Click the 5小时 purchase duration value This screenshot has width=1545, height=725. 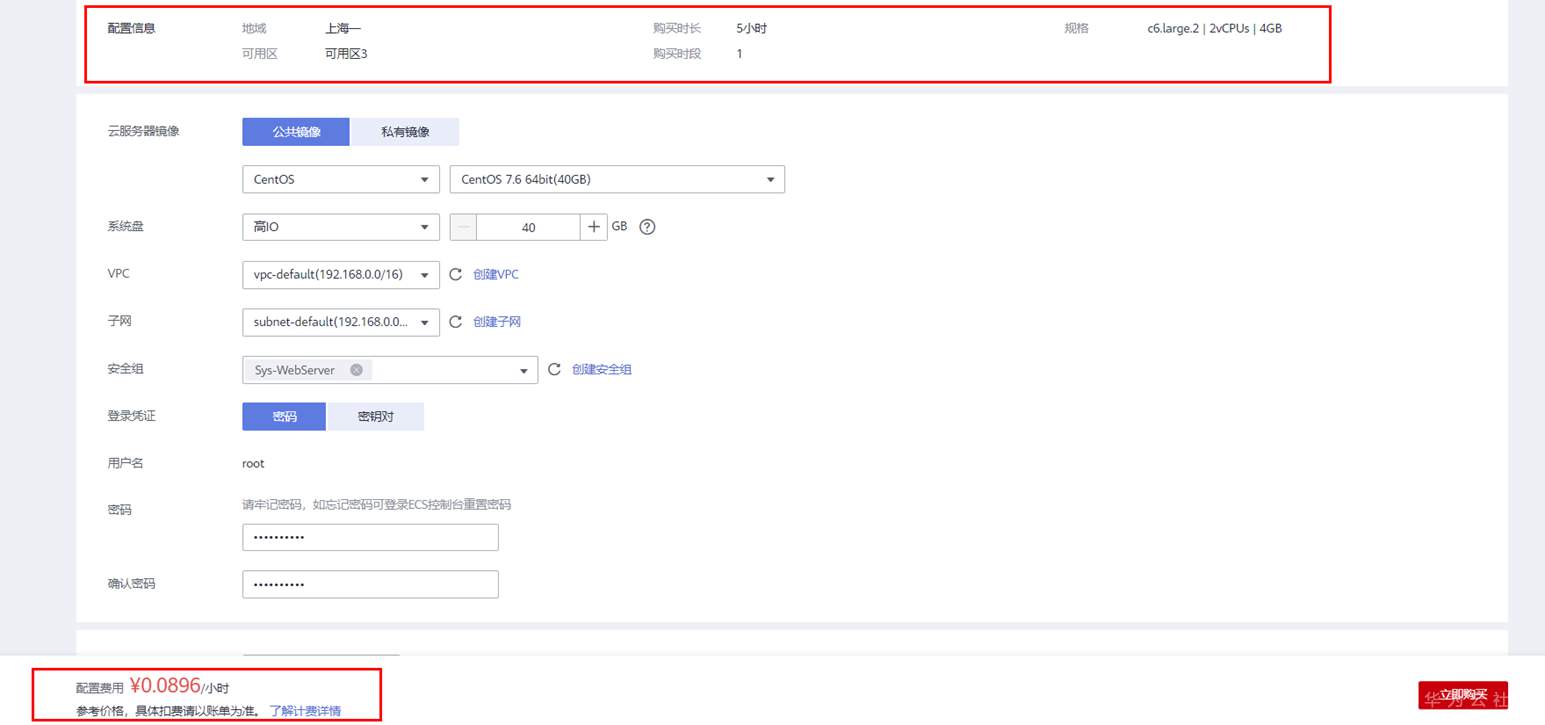click(x=751, y=28)
